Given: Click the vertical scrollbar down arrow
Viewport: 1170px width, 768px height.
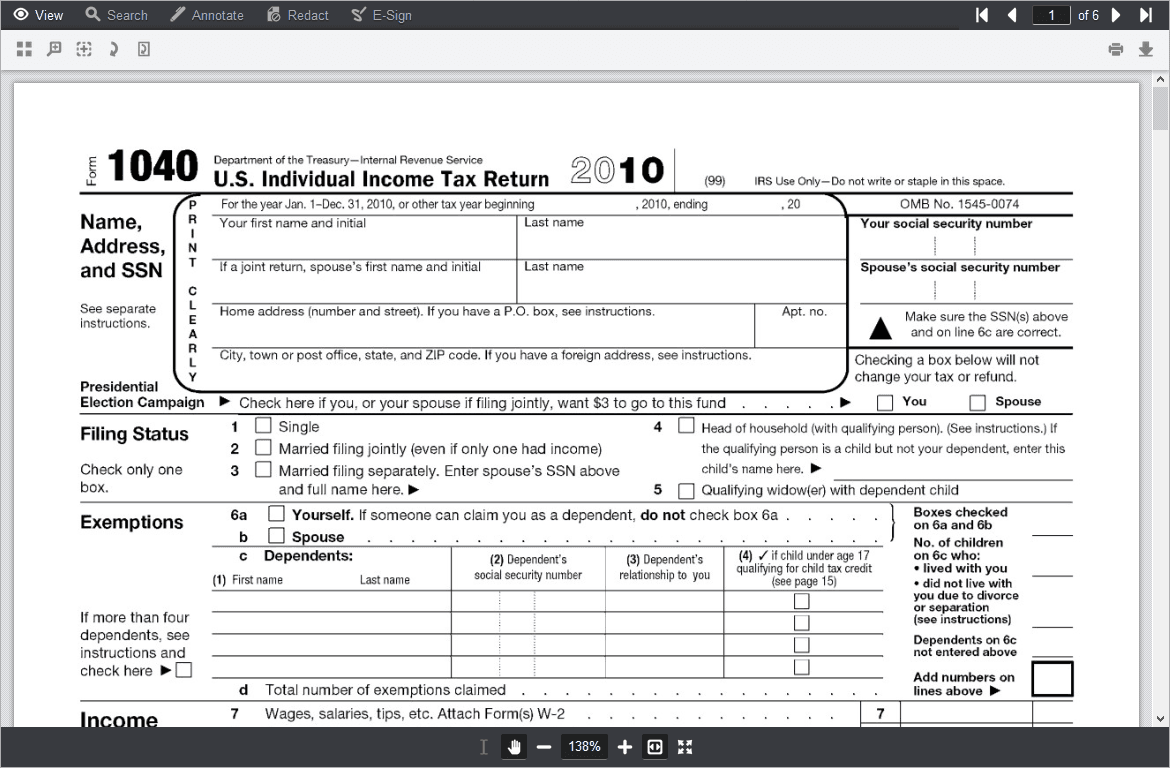Looking at the screenshot, I should tap(1160, 719).
